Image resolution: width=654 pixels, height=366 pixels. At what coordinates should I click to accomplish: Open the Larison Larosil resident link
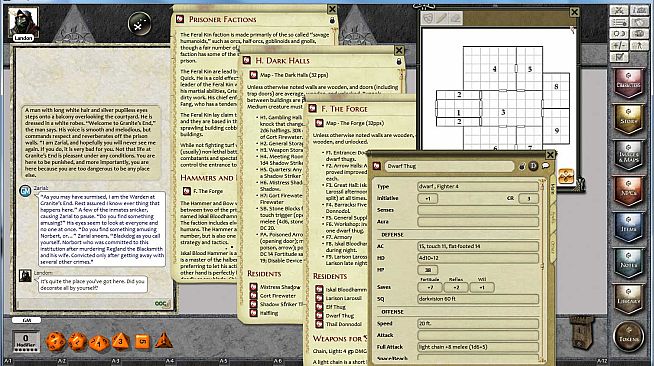344,298
